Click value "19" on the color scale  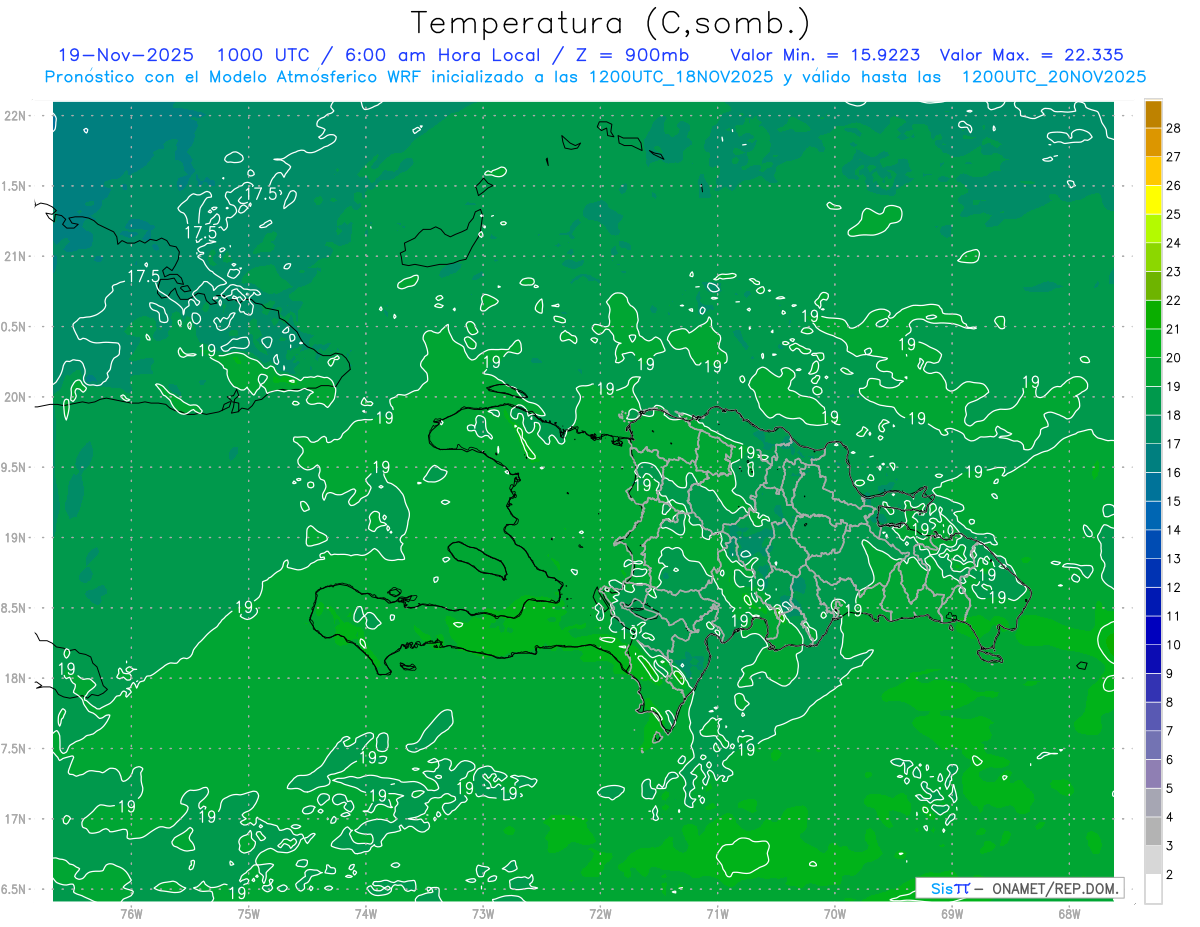click(1174, 387)
